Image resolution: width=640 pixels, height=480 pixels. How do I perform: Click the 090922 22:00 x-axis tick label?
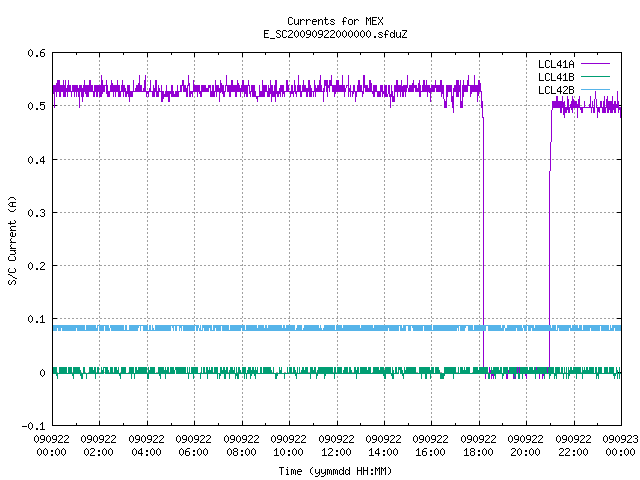point(573,446)
